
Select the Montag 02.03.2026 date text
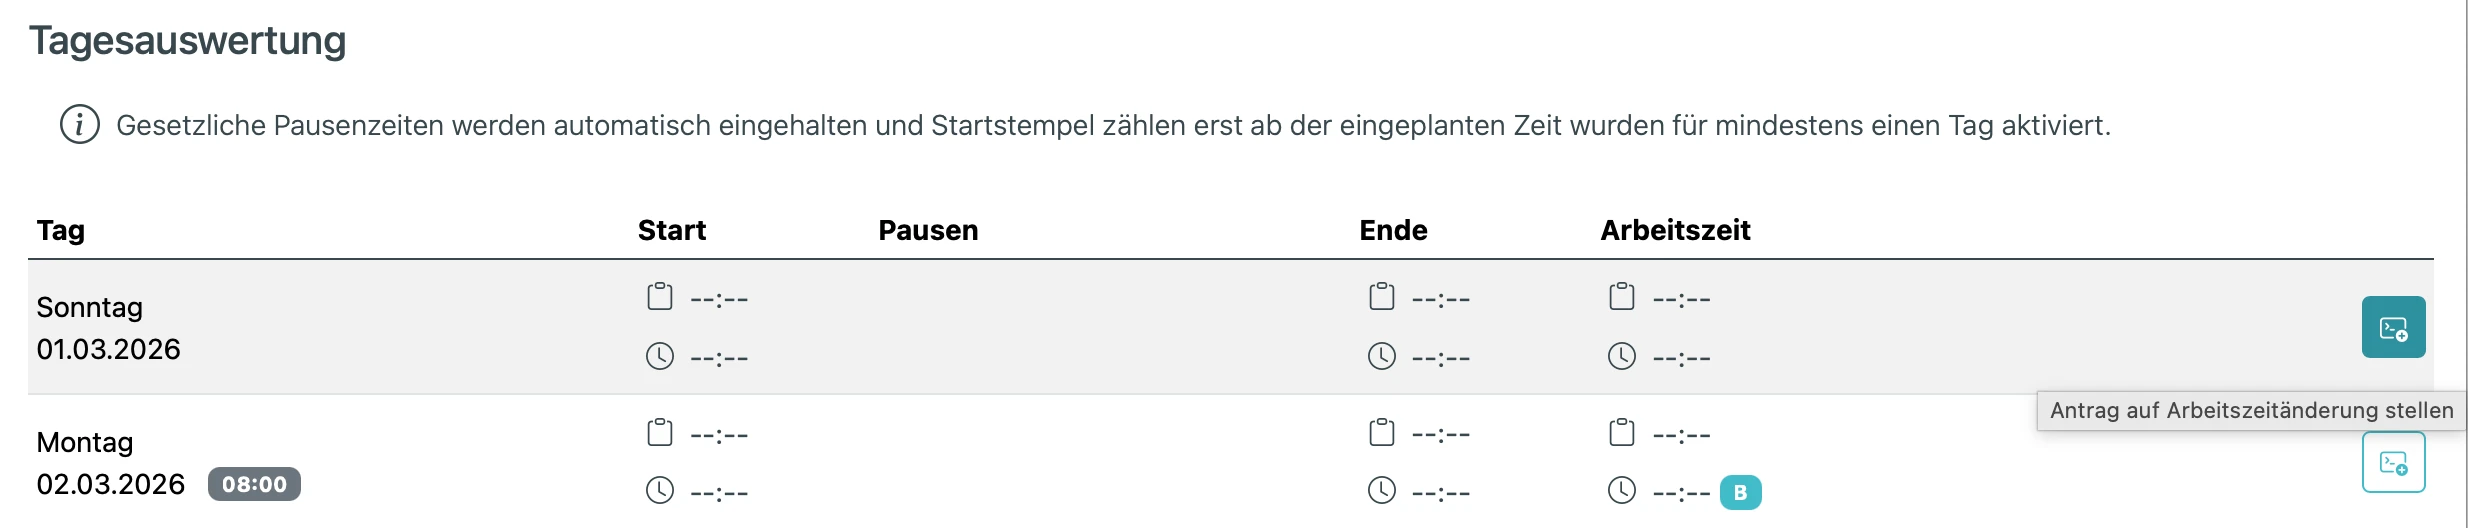(x=111, y=484)
